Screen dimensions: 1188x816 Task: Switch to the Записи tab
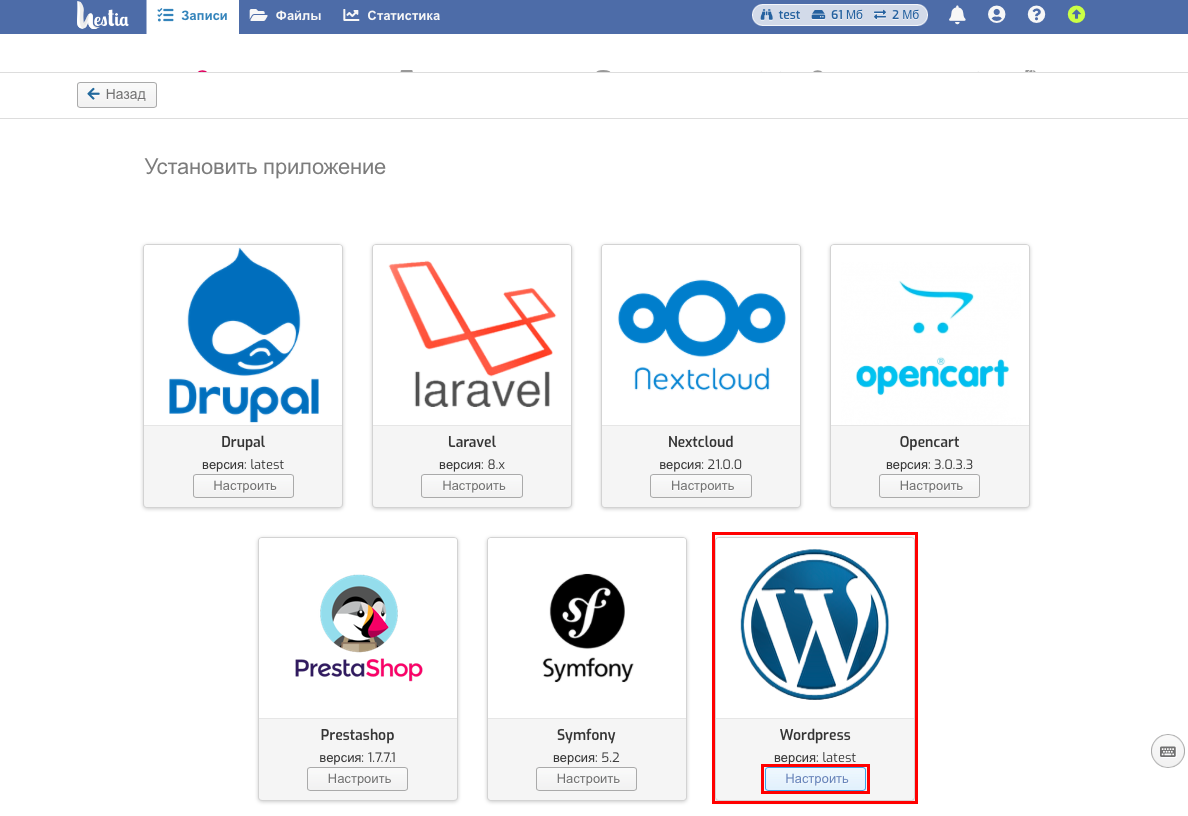tap(192, 16)
